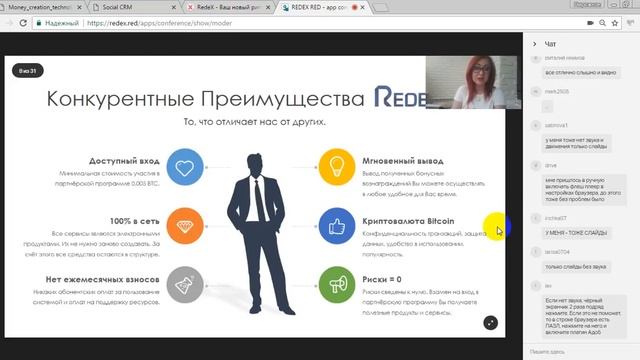Screen dimensions: 640x360
Task: Click the blue heart icon circle
Action: (x=185, y=167)
